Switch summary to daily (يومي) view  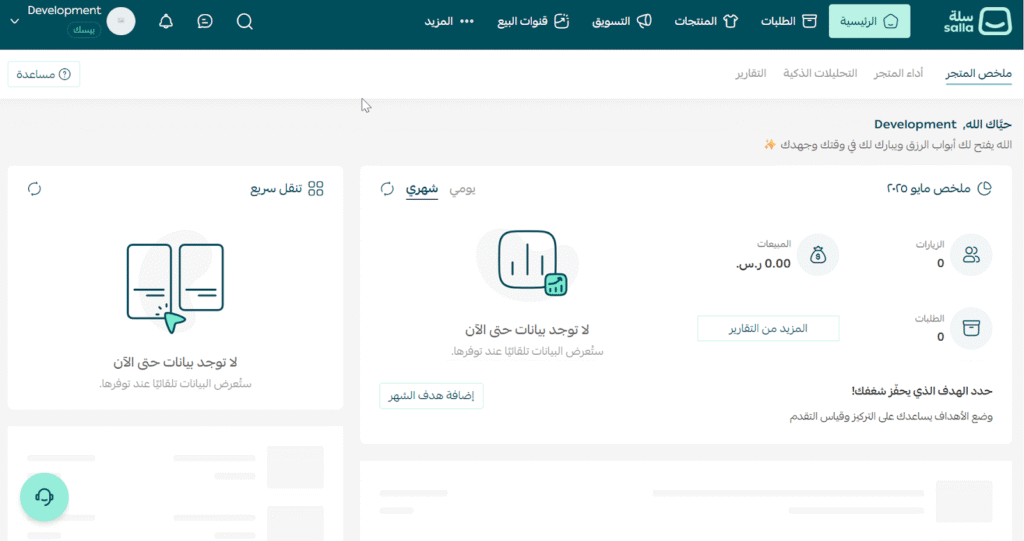click(462, 189)
